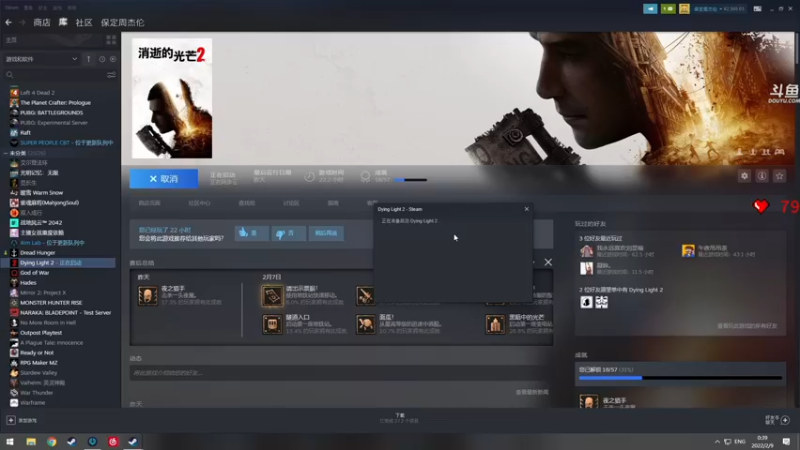Click the activity post input field
The height and width of the screenshot is (450, 800).
tap(339, 373)
